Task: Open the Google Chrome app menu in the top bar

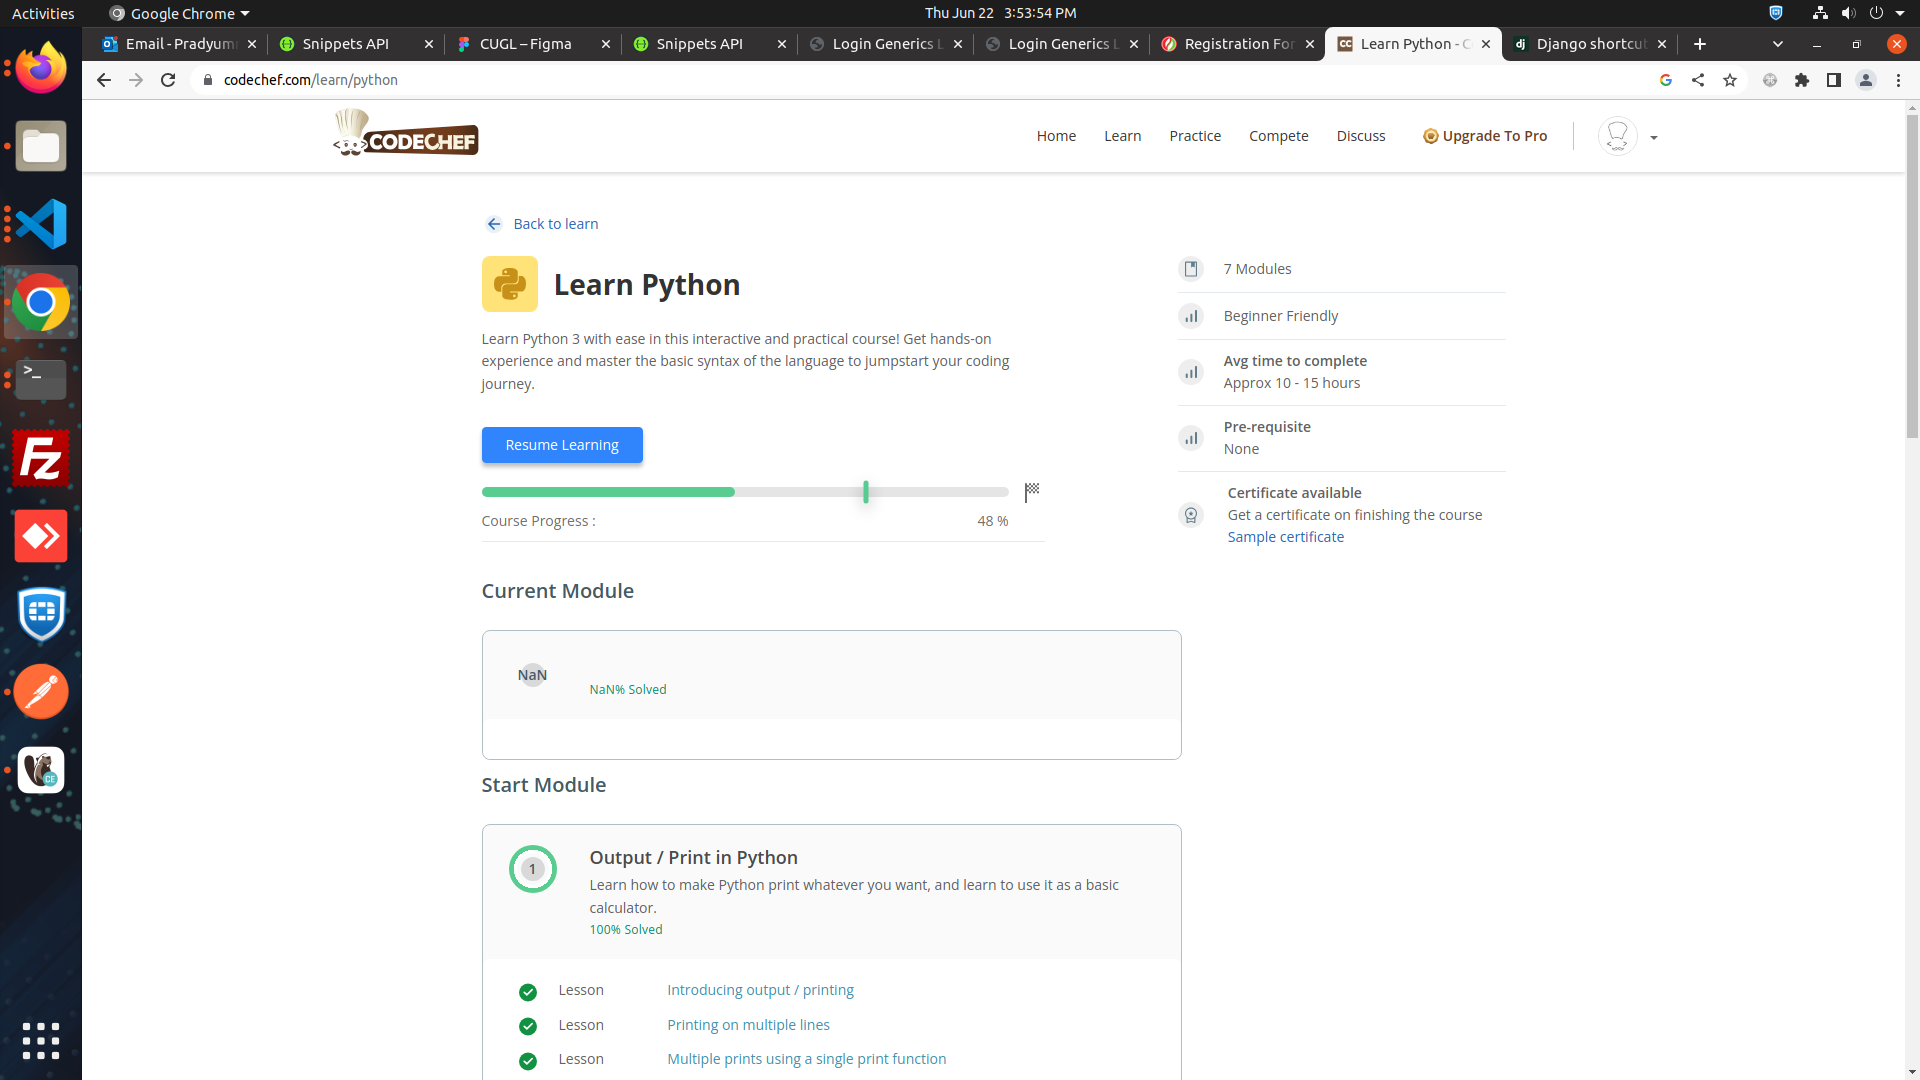Action: click(180, 13)
